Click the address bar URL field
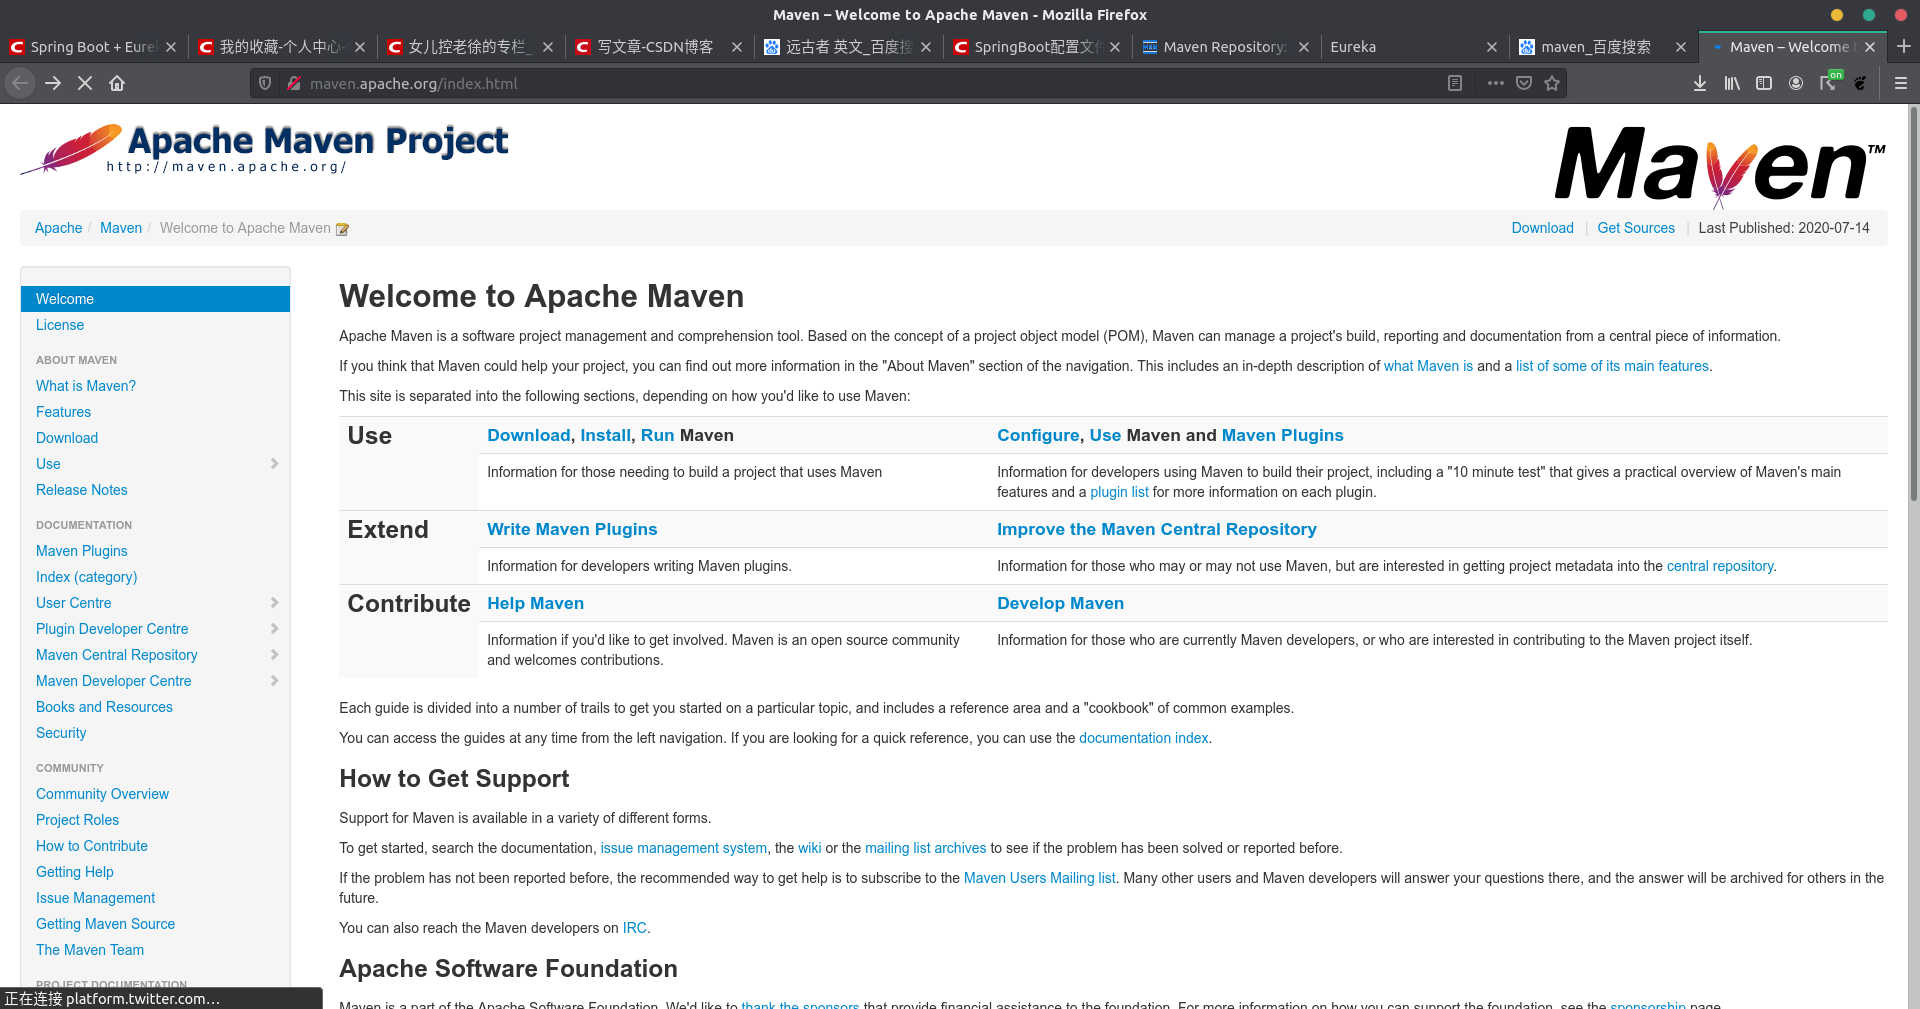Viewport: 1920px width, 1009px height. (x=870, y=83)
